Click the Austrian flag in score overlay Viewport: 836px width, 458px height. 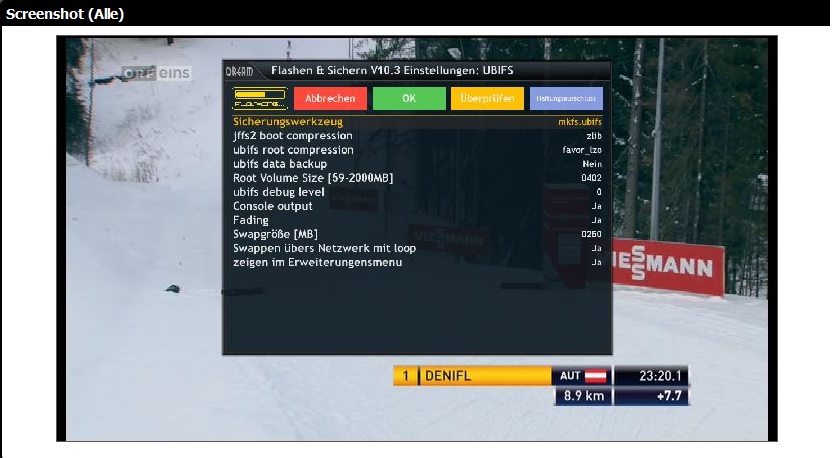click(596, 376)
